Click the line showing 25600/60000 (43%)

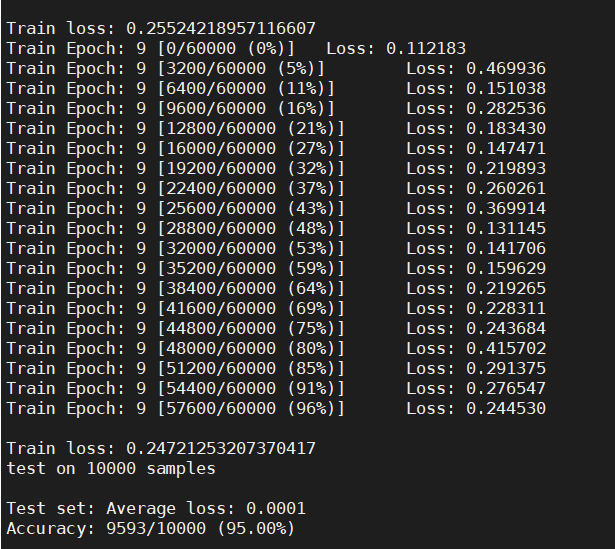tap(276, 209)
